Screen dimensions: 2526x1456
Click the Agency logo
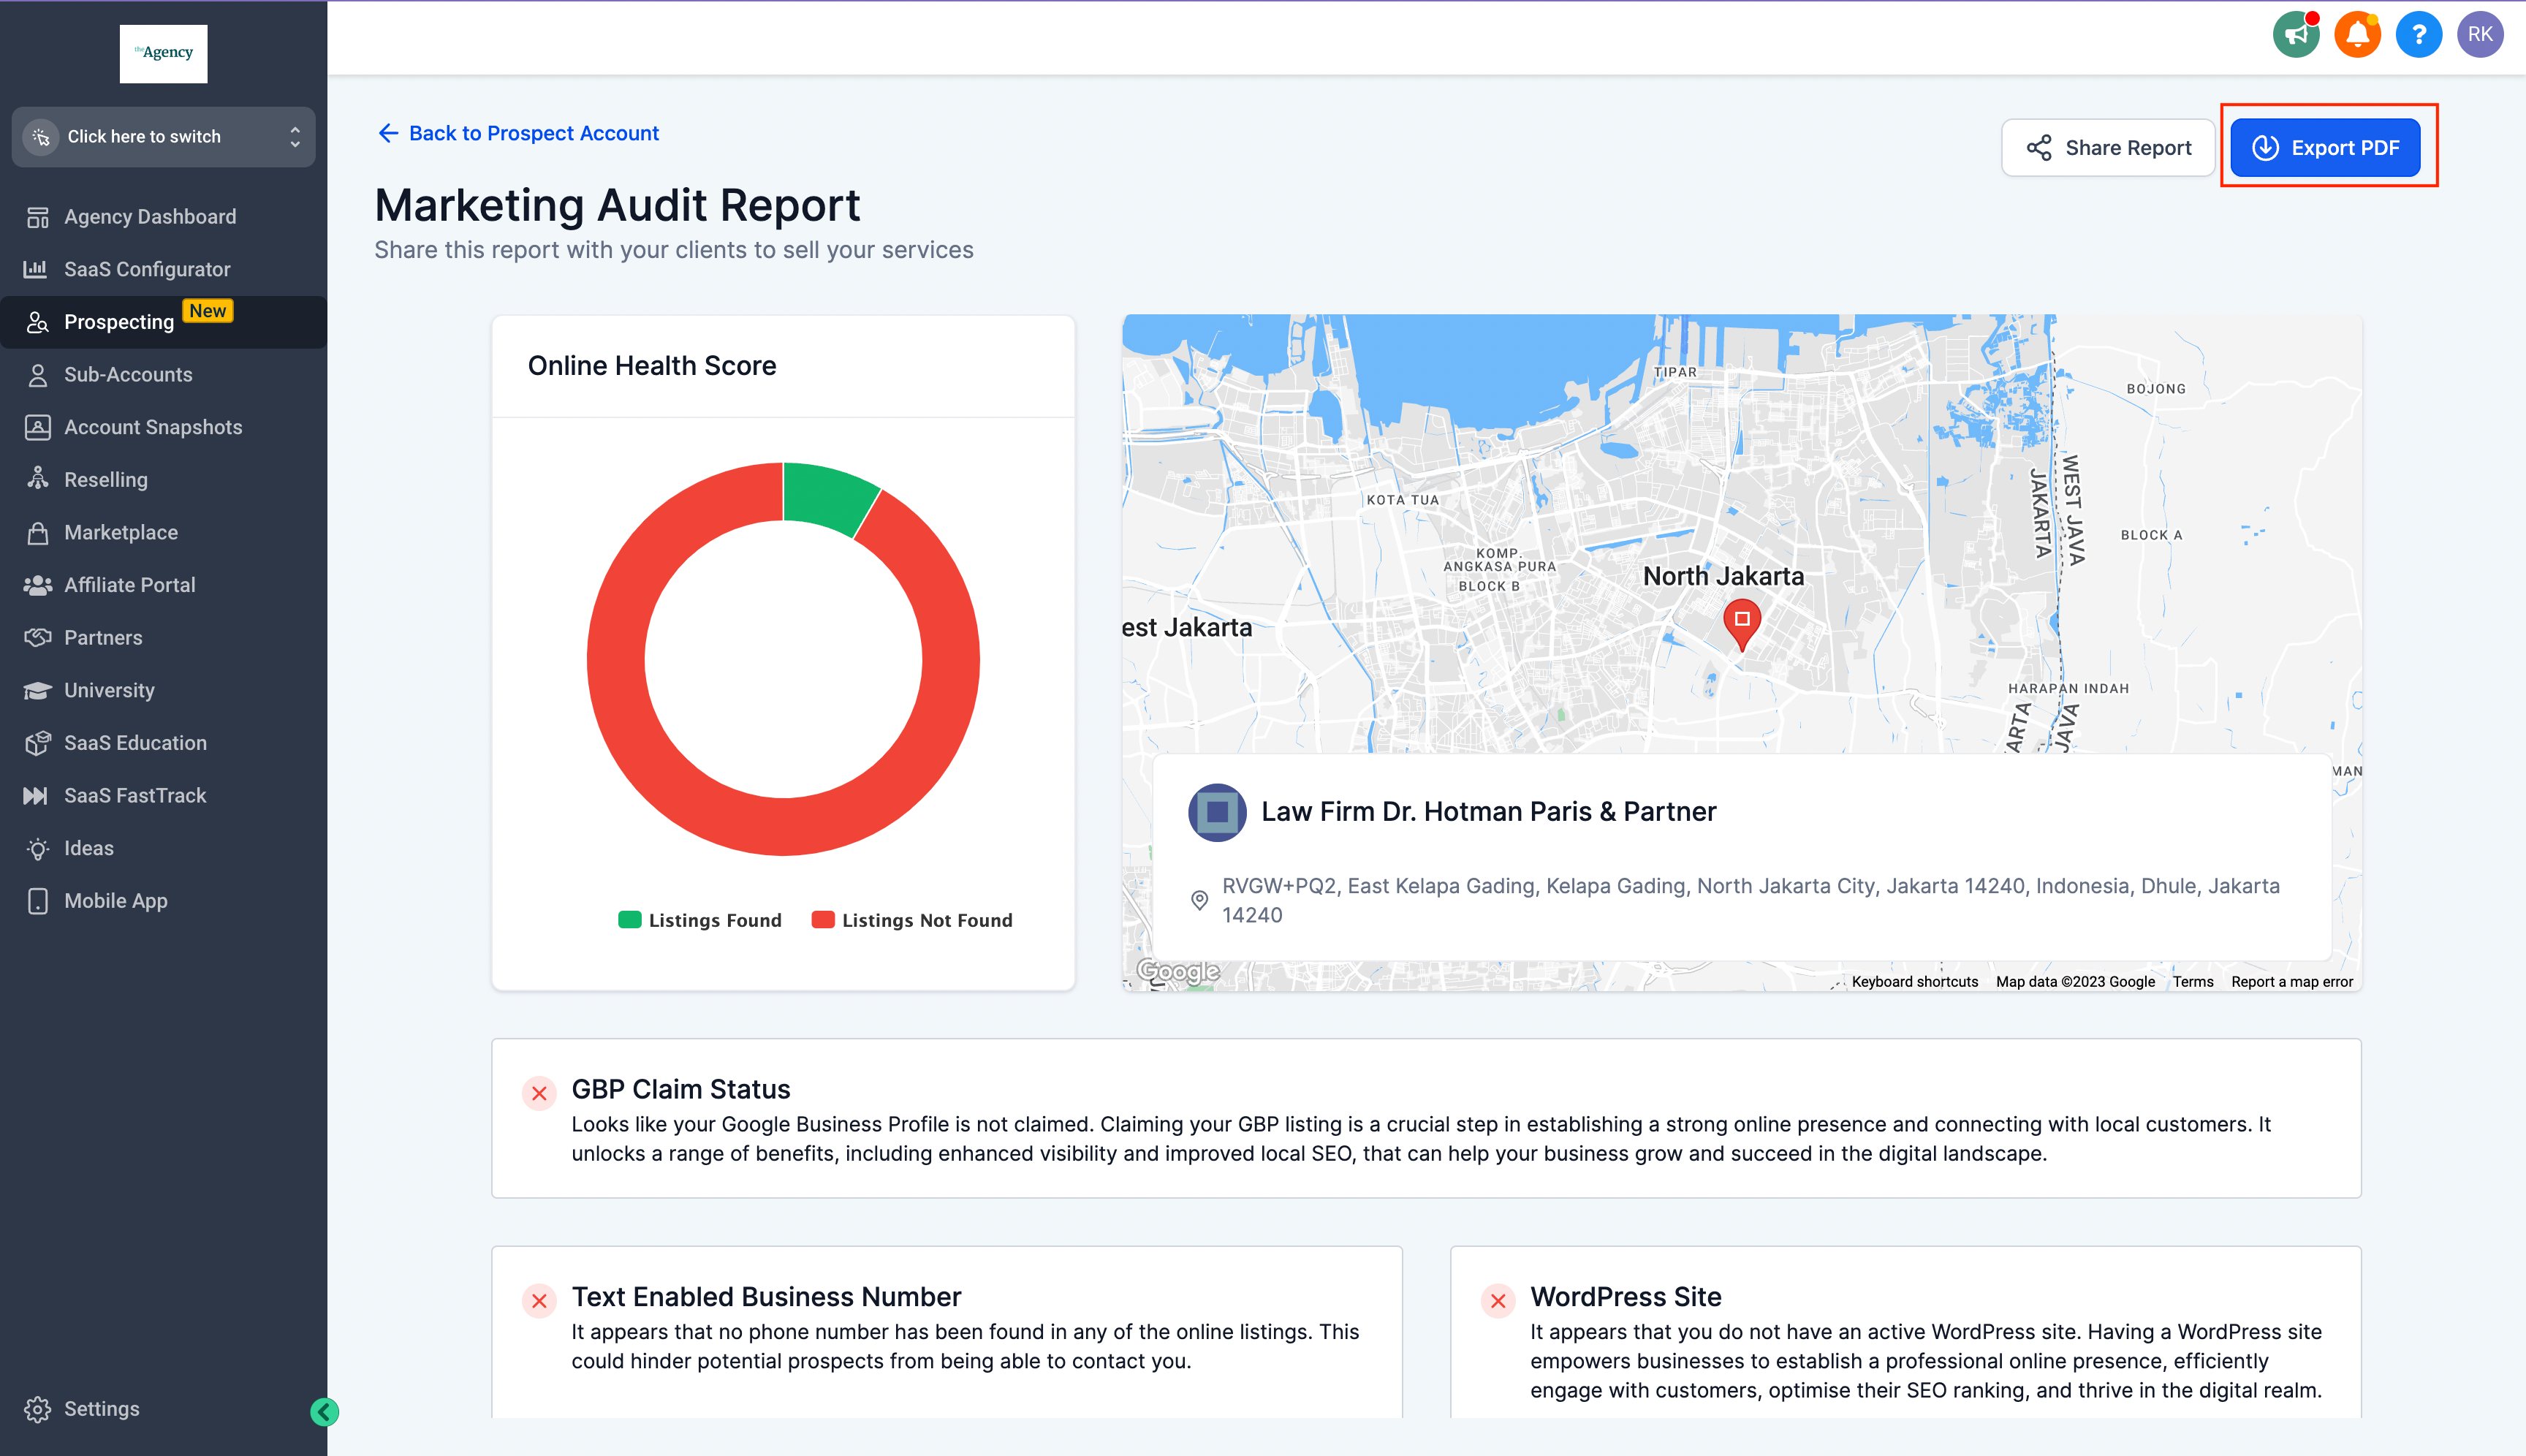click(x=164, y=53)
